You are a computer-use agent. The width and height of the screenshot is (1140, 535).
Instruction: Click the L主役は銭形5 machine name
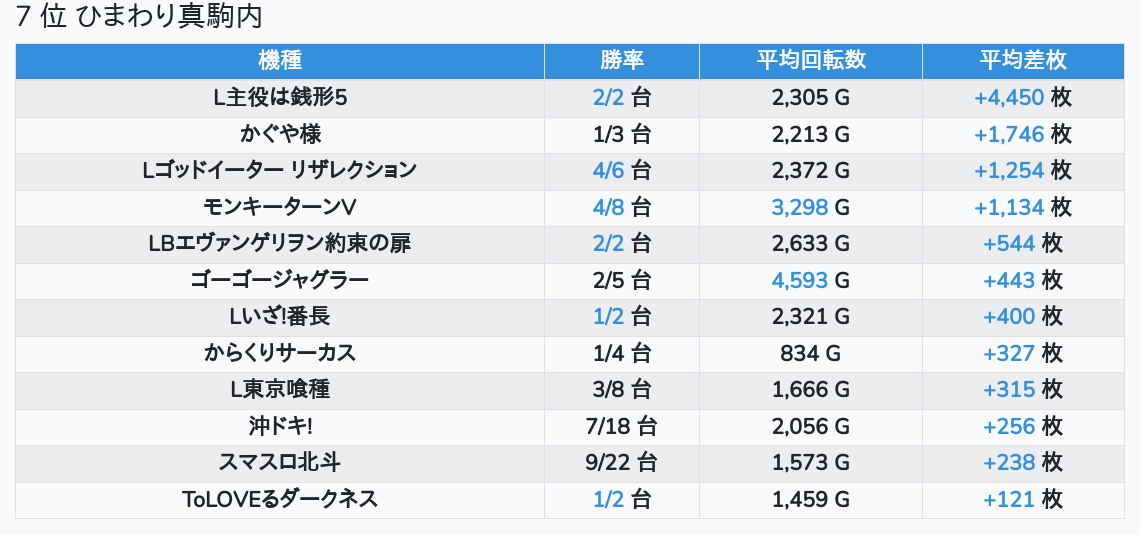280,97
